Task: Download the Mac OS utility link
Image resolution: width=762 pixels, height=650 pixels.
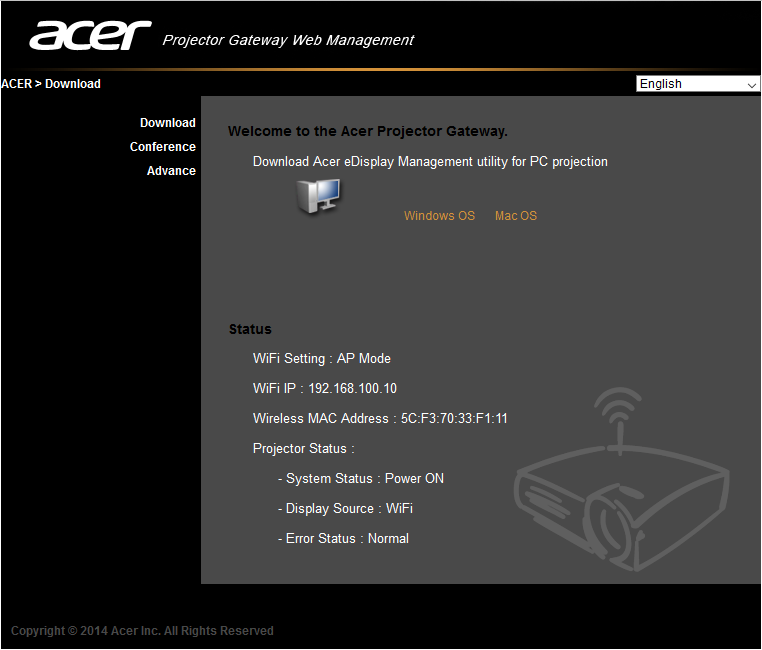Action: (516, 216)
